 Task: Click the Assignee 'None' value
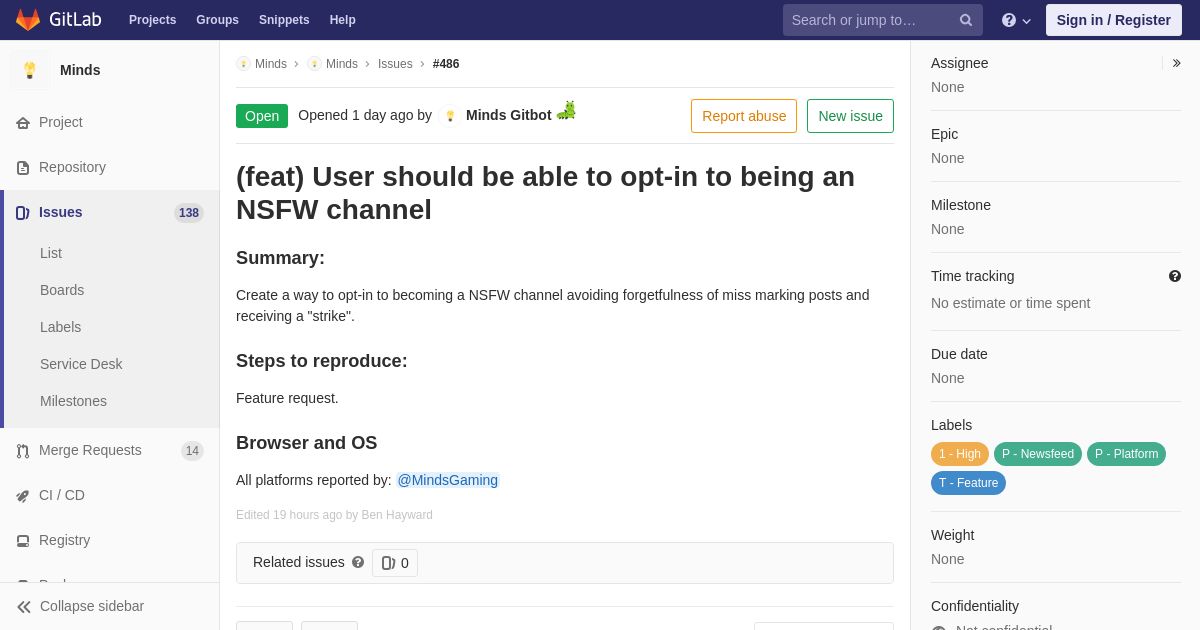coord(948,87)
